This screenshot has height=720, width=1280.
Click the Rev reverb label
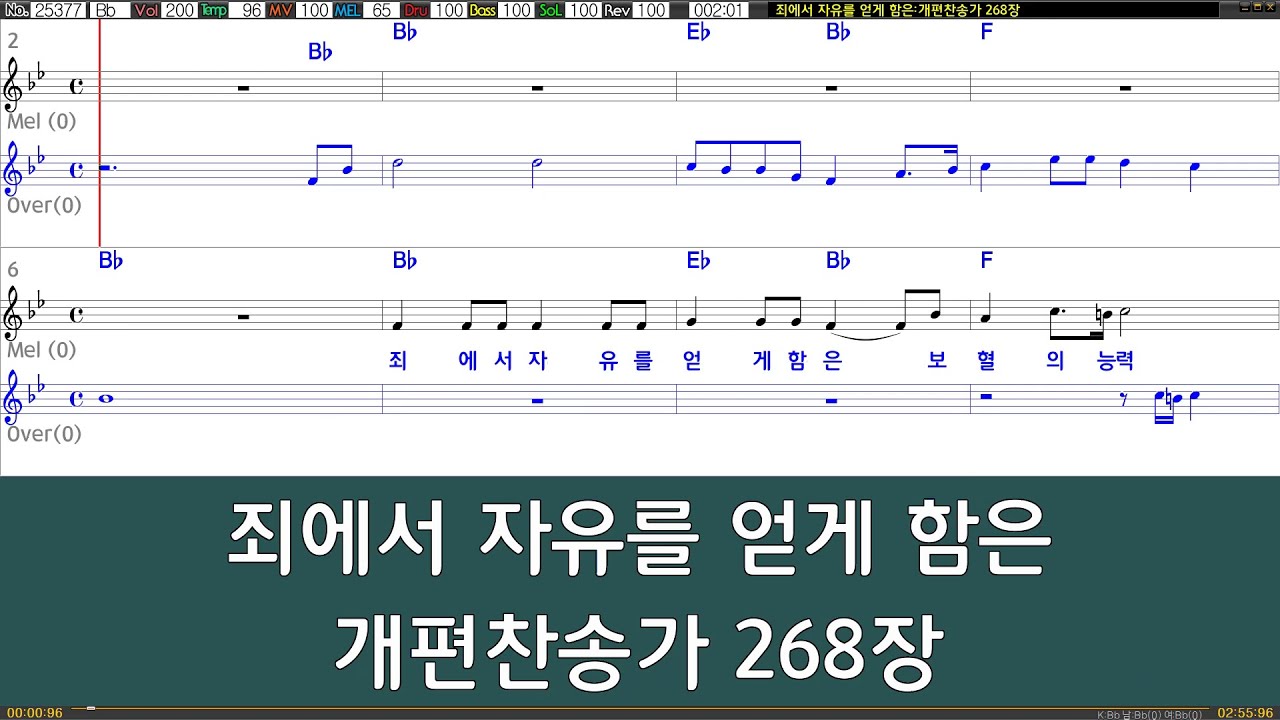[x=617, y=10]
